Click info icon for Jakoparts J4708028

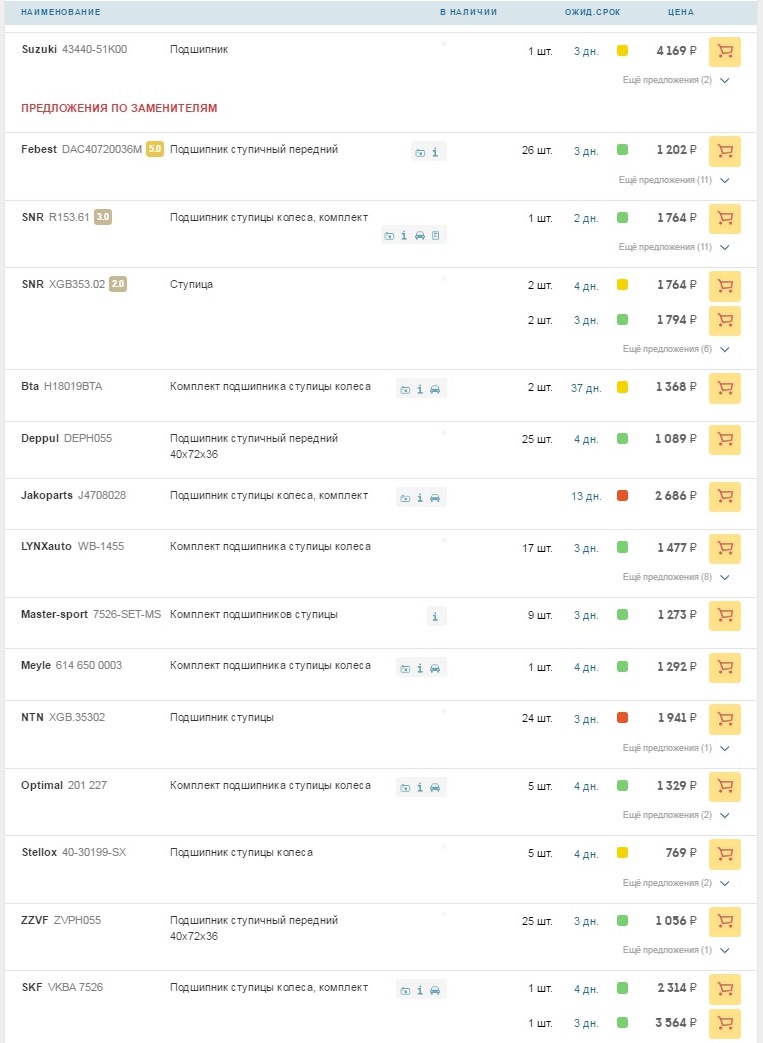420,497
